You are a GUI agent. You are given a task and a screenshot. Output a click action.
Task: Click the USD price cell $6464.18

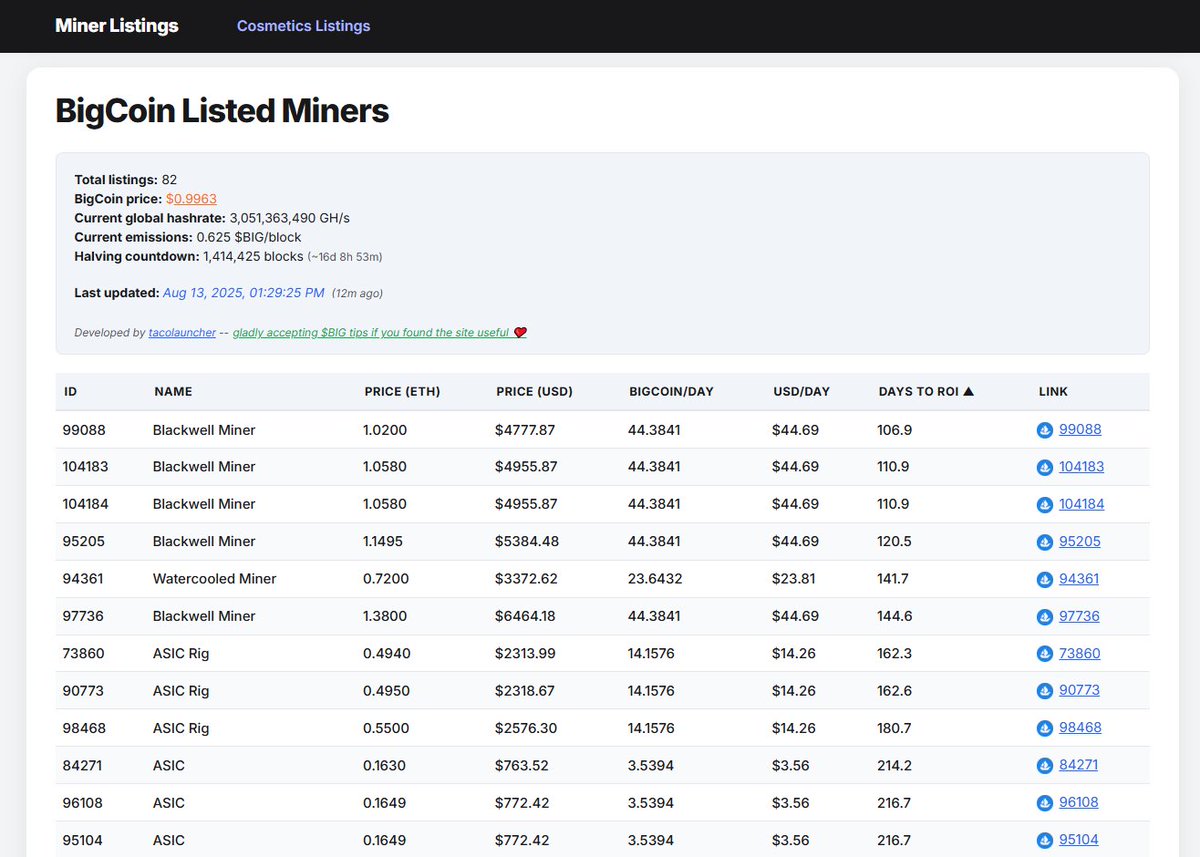click(x=525, y=616)
